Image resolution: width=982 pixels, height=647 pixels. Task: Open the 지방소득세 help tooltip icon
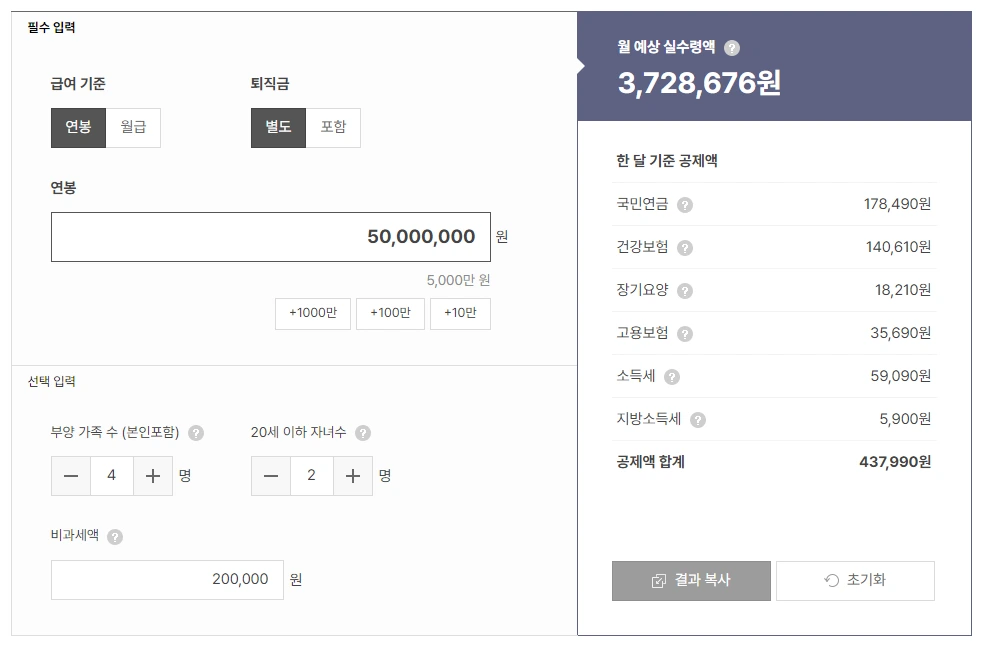coord(700,419)
